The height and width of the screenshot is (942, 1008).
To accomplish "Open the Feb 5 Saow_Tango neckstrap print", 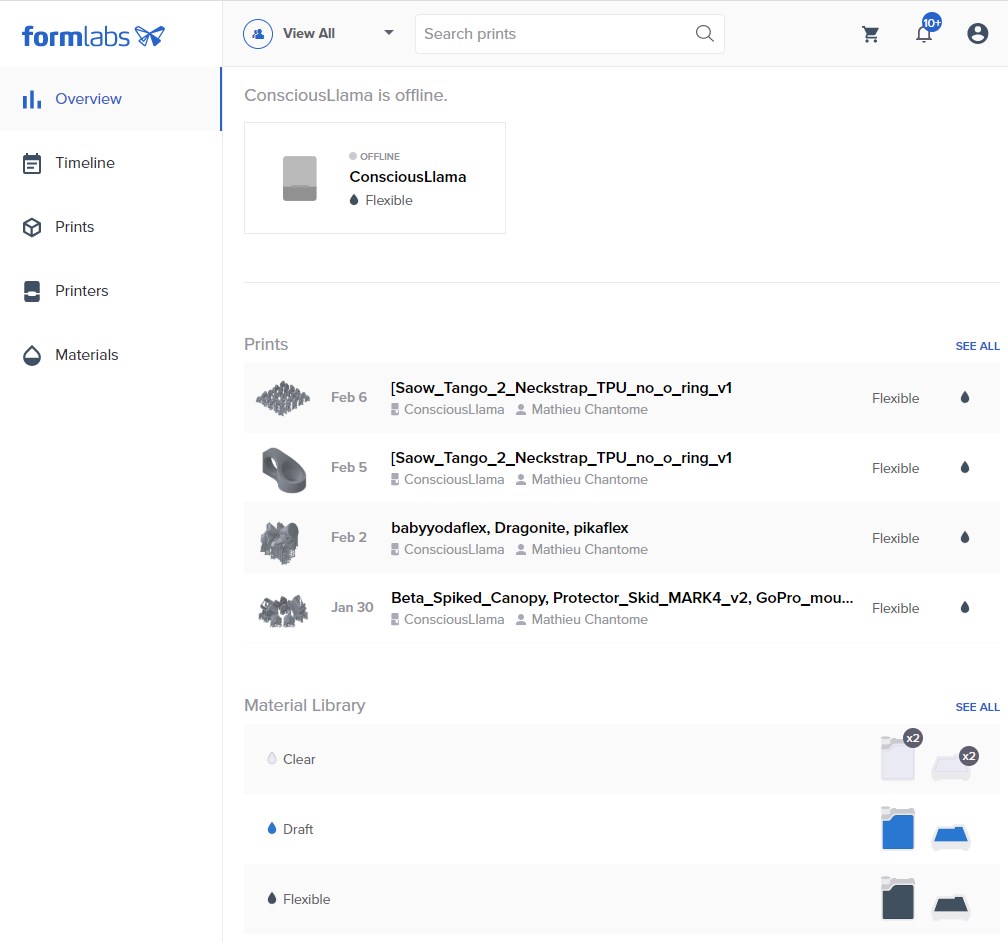I will pyautogui.click(x=561, y=458).
